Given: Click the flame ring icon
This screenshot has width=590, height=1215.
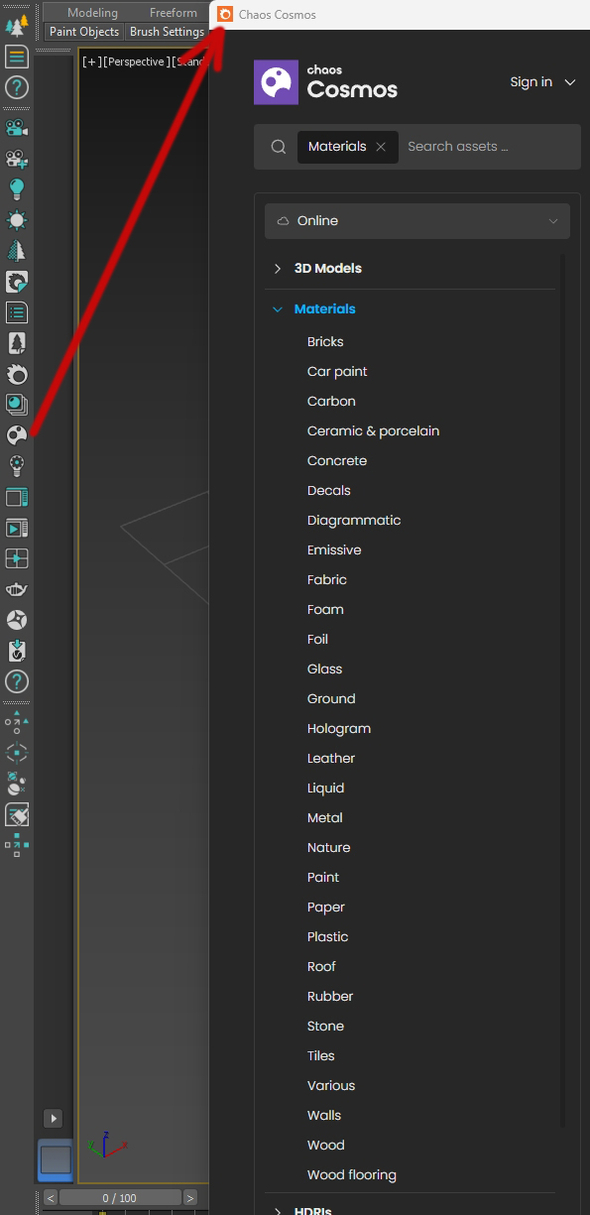Looking at the screenshot, I should [x=17, y=374].
